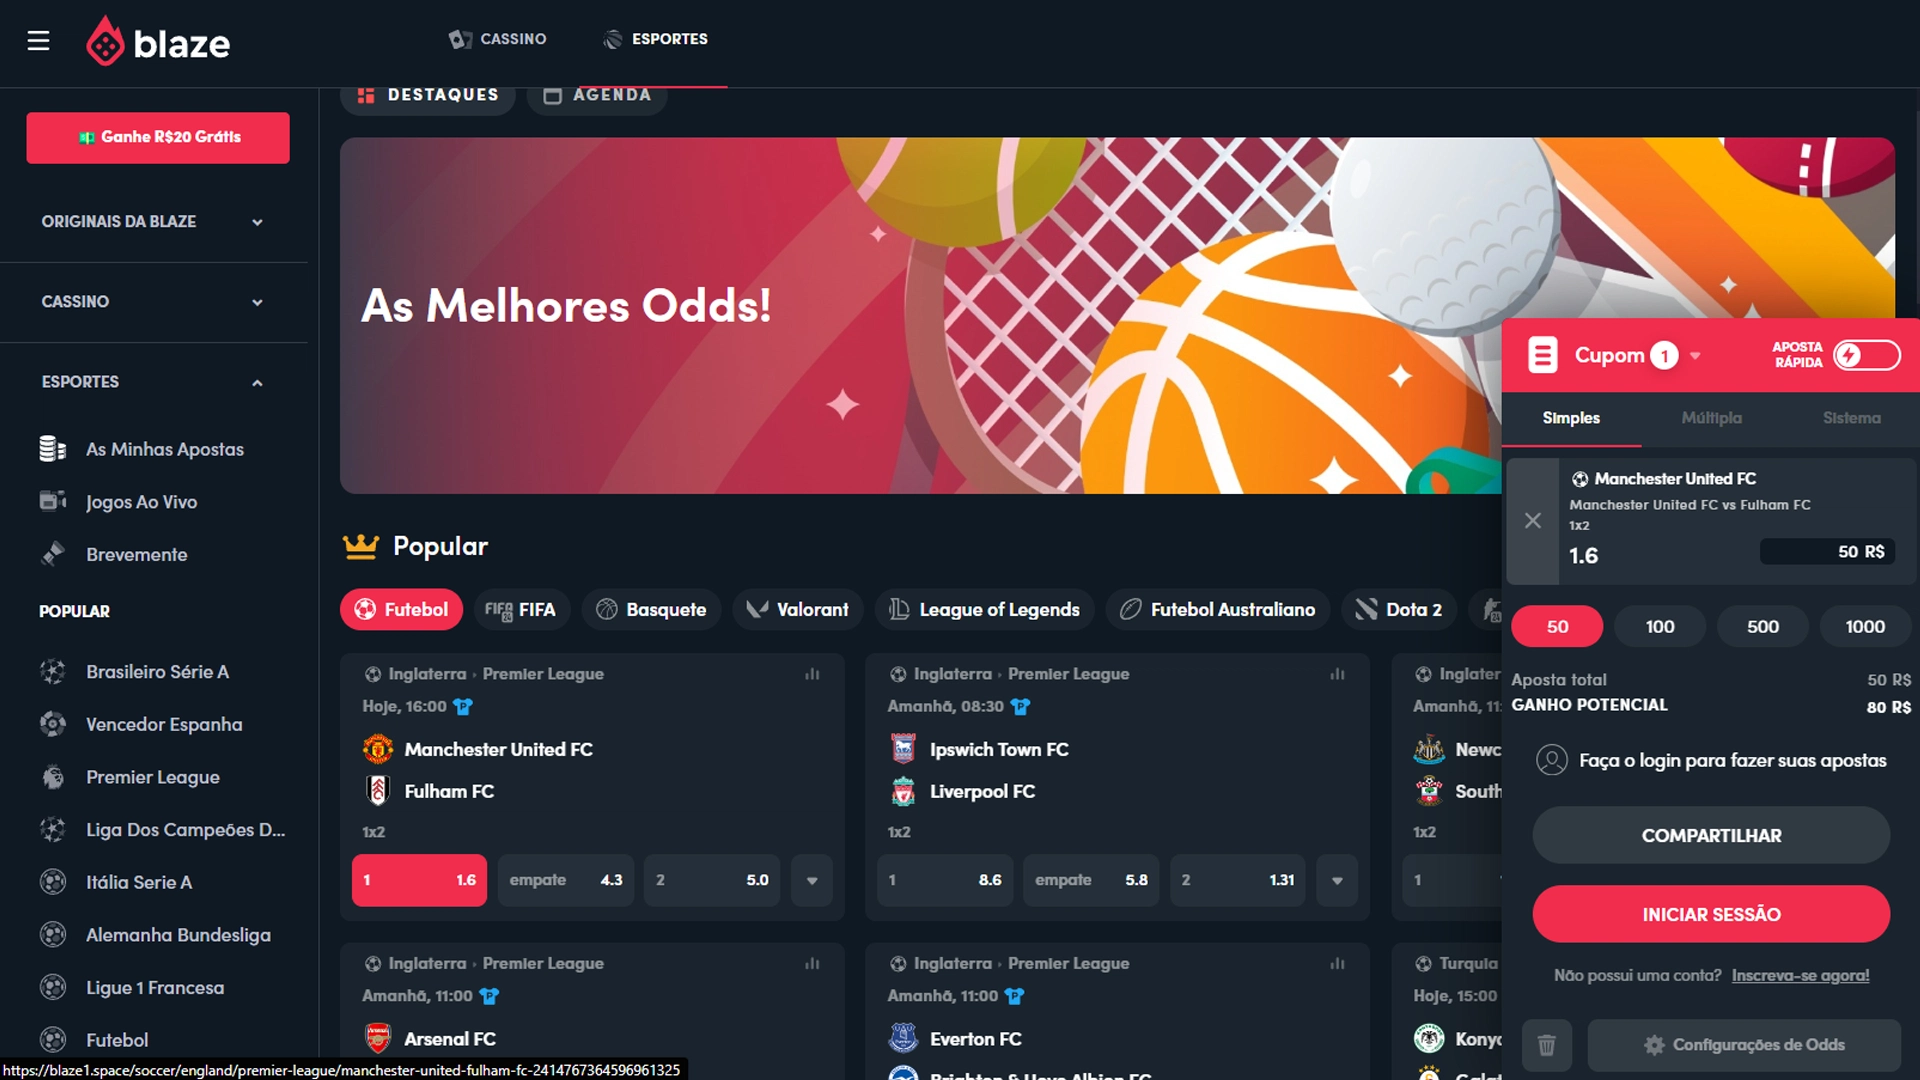This screenshot has height=1080, width=1920.
Task: Select the 500 stake amount chip
Action: tap(1762, 627)
